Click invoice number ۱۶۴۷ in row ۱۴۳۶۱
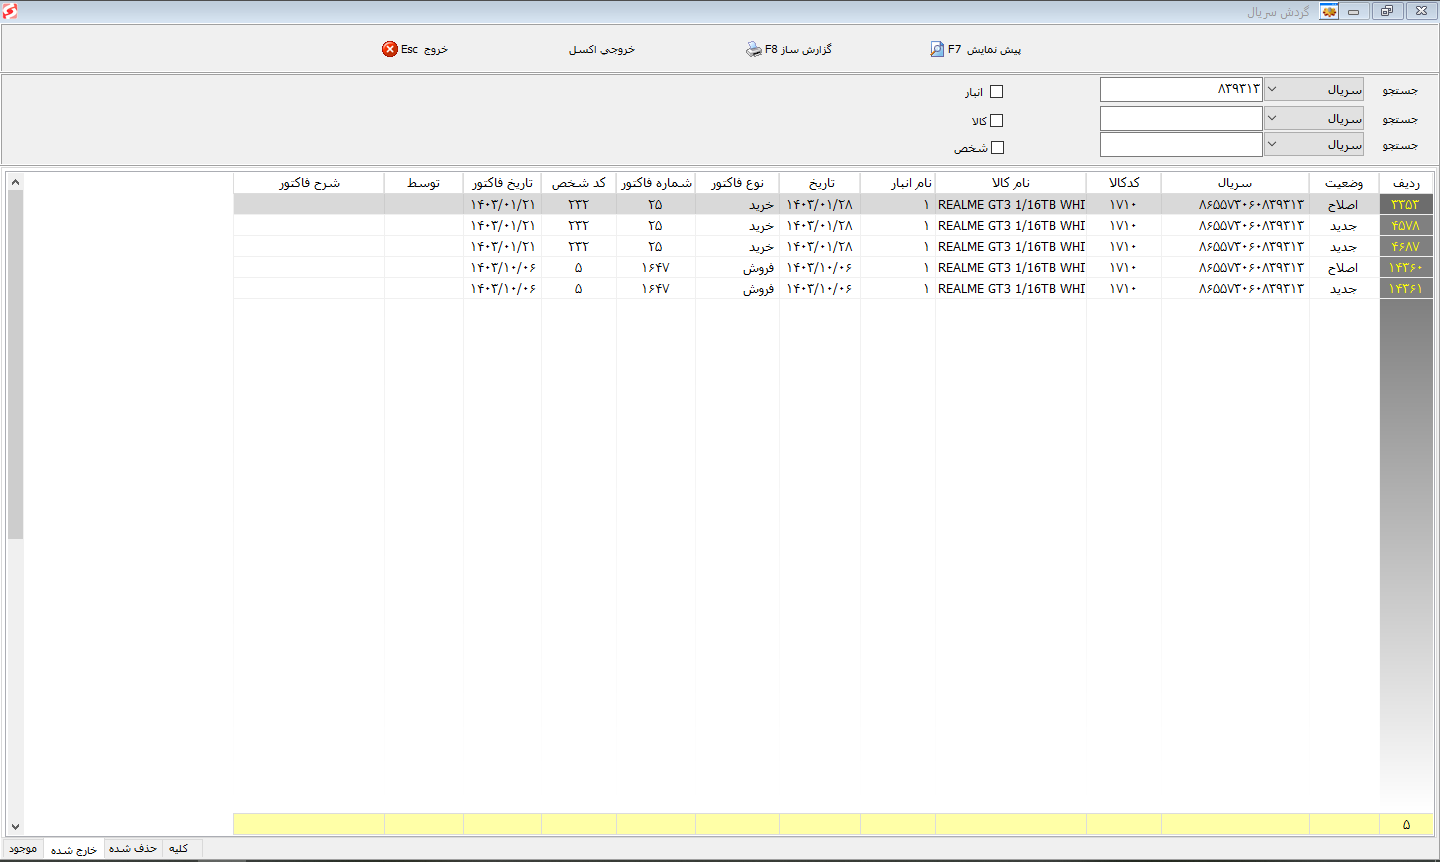 [656, 288]
